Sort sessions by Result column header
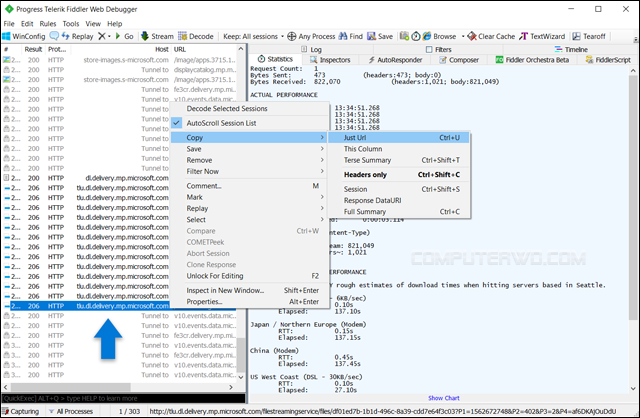 (33, 49)
